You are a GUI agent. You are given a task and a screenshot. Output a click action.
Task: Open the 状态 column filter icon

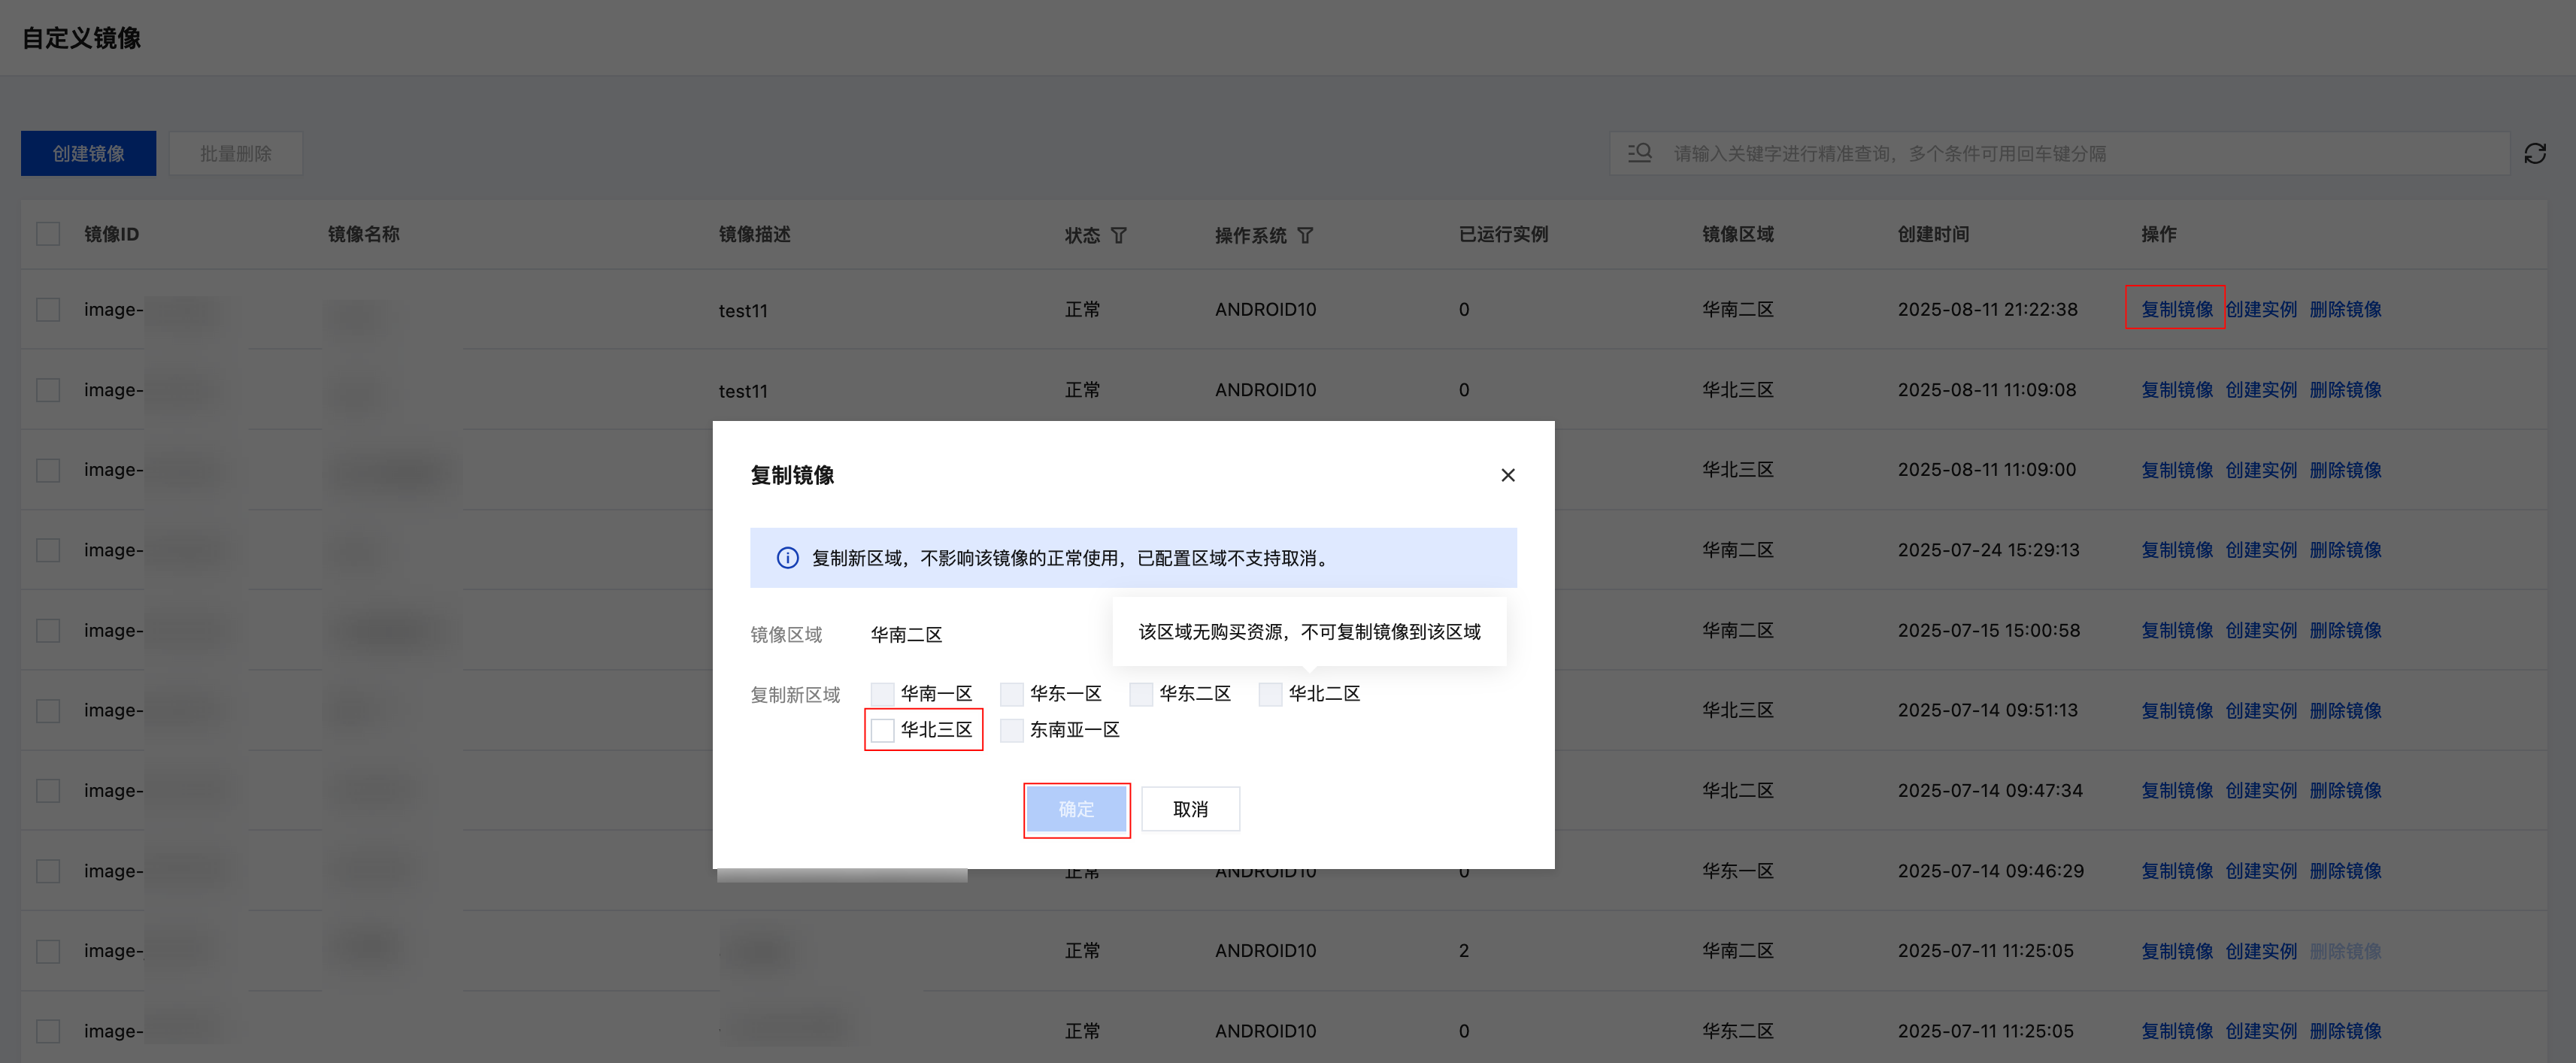click(1118, 235)
